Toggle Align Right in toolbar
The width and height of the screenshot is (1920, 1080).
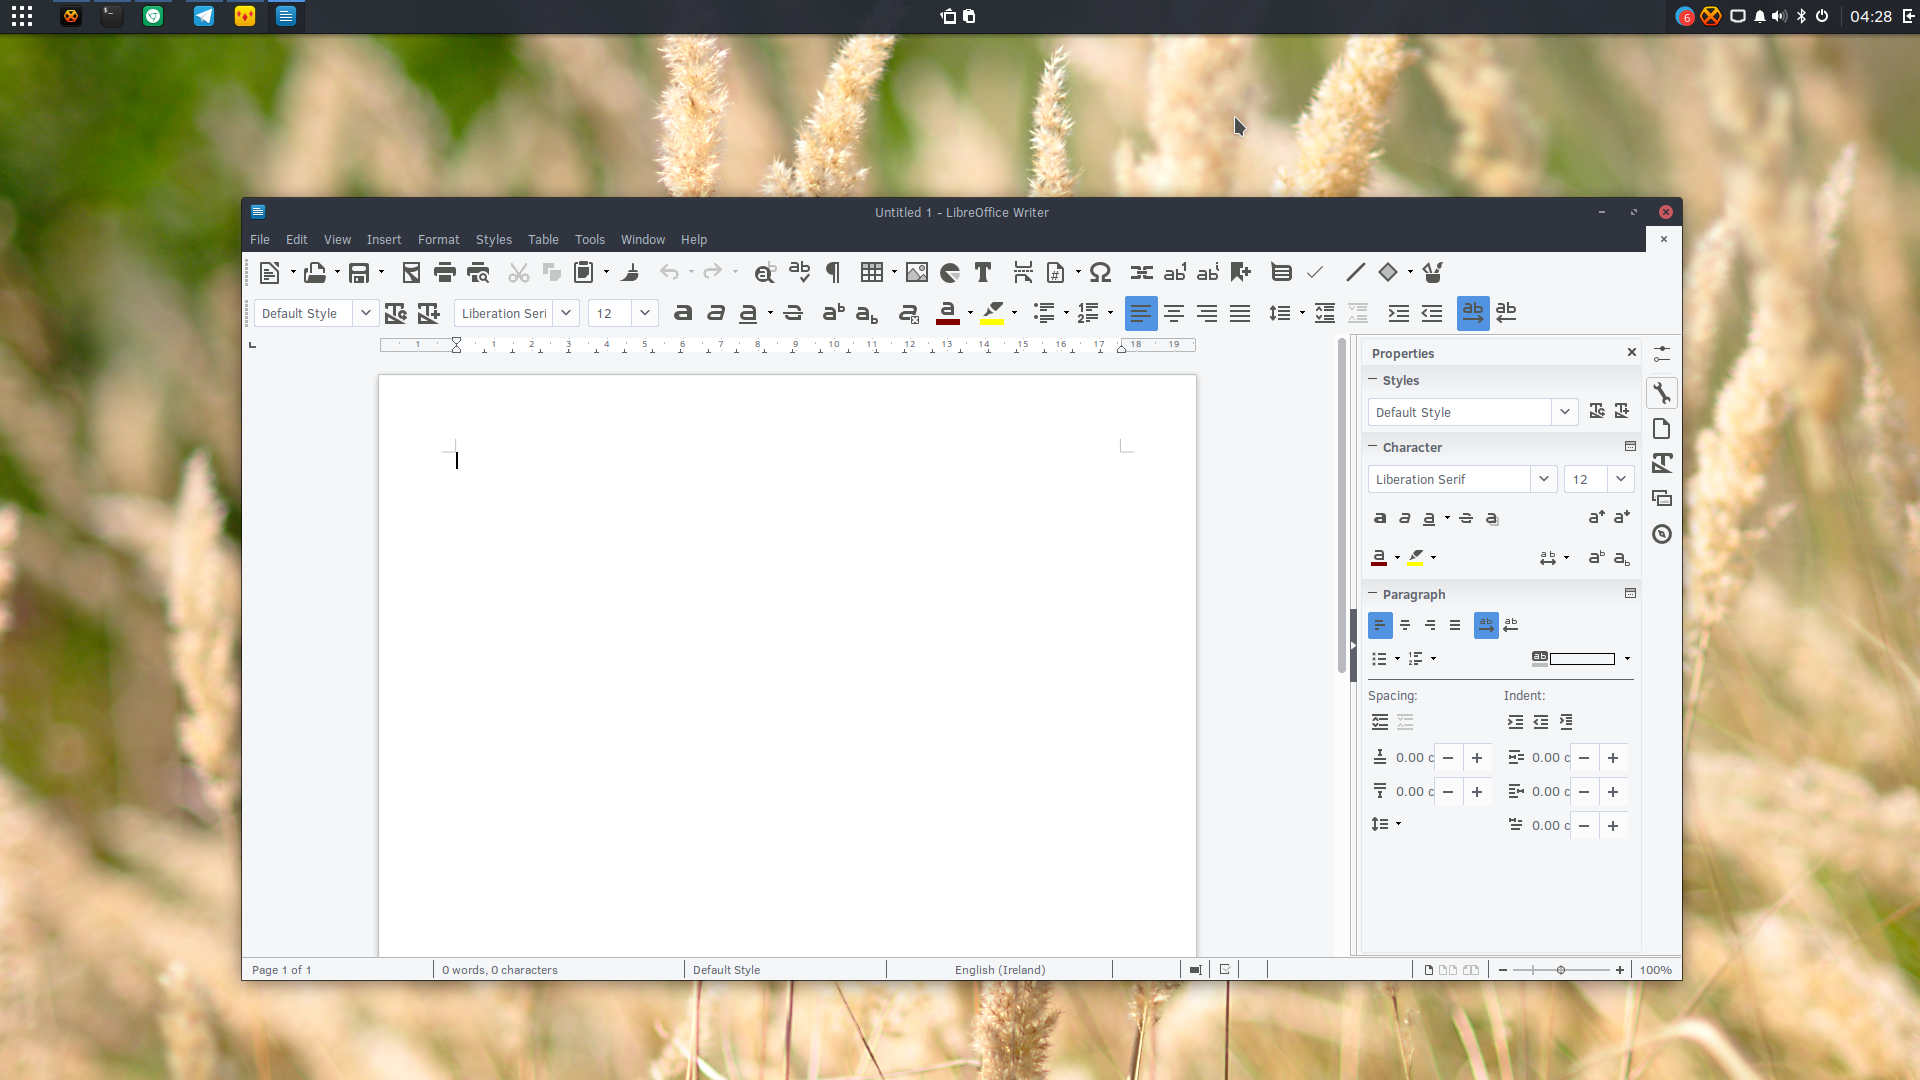1207,313
